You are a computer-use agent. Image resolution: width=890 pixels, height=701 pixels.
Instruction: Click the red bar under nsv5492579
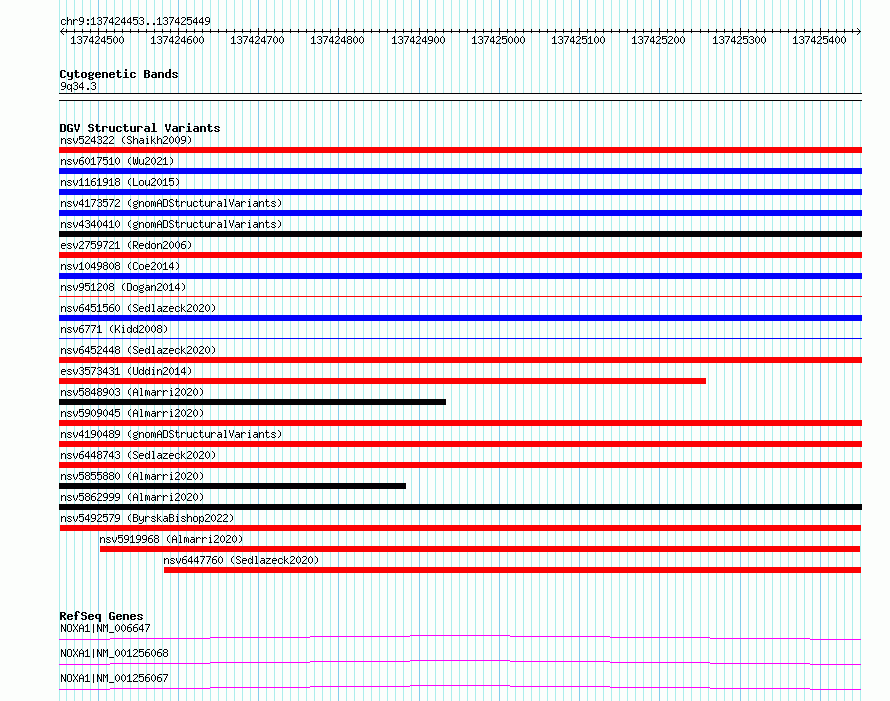460,528
